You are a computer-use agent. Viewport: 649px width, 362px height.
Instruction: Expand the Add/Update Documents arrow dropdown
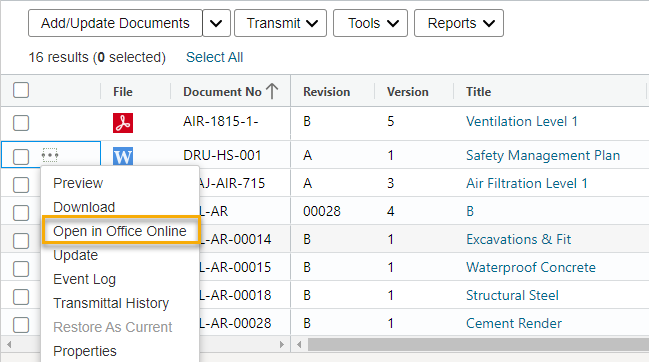tap(216, 23)
